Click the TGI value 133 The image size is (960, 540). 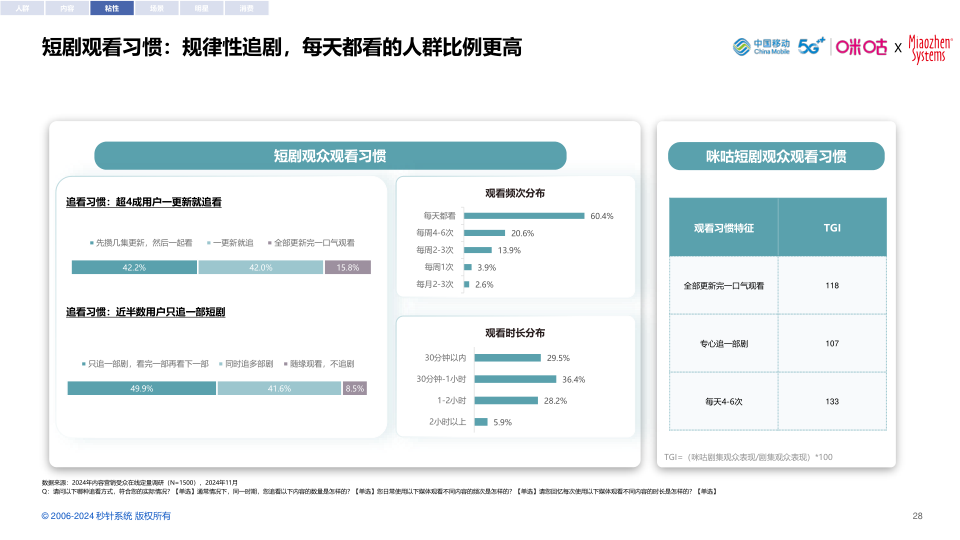(x=832, y=402)
